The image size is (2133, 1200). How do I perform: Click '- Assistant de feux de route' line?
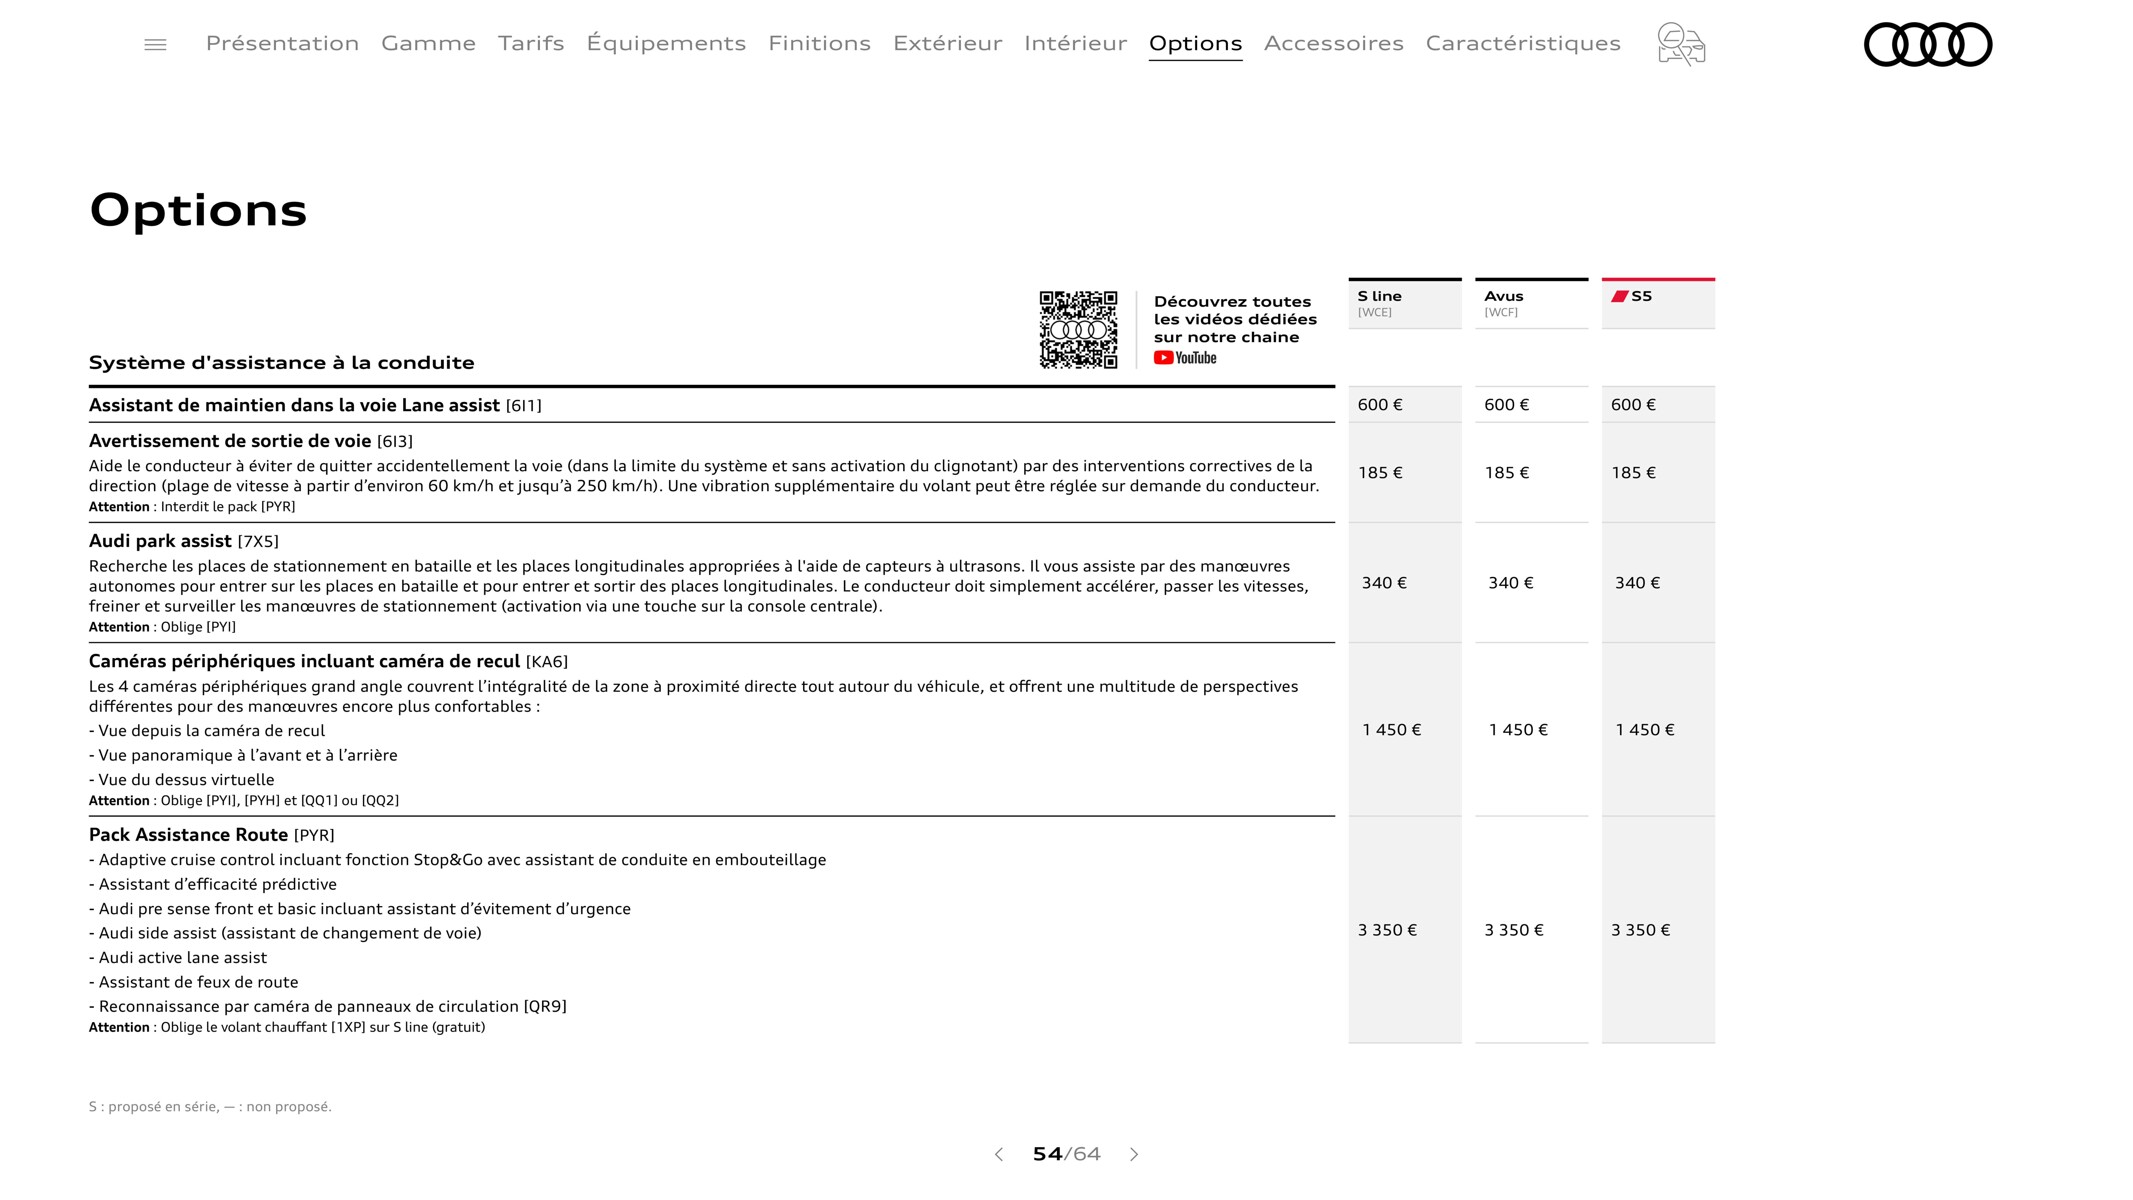point(193,982)
